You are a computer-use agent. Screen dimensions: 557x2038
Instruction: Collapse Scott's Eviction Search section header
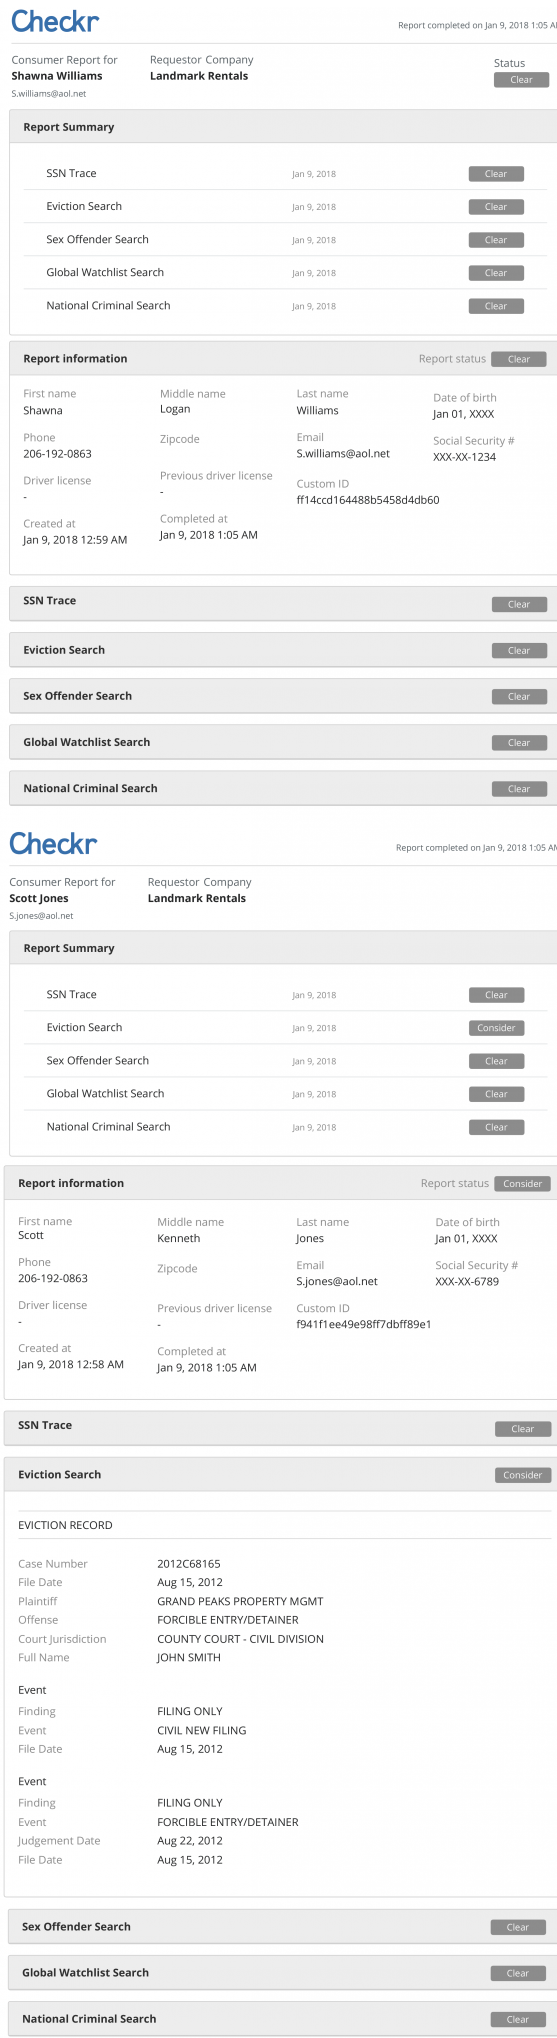click(280, 1475)
